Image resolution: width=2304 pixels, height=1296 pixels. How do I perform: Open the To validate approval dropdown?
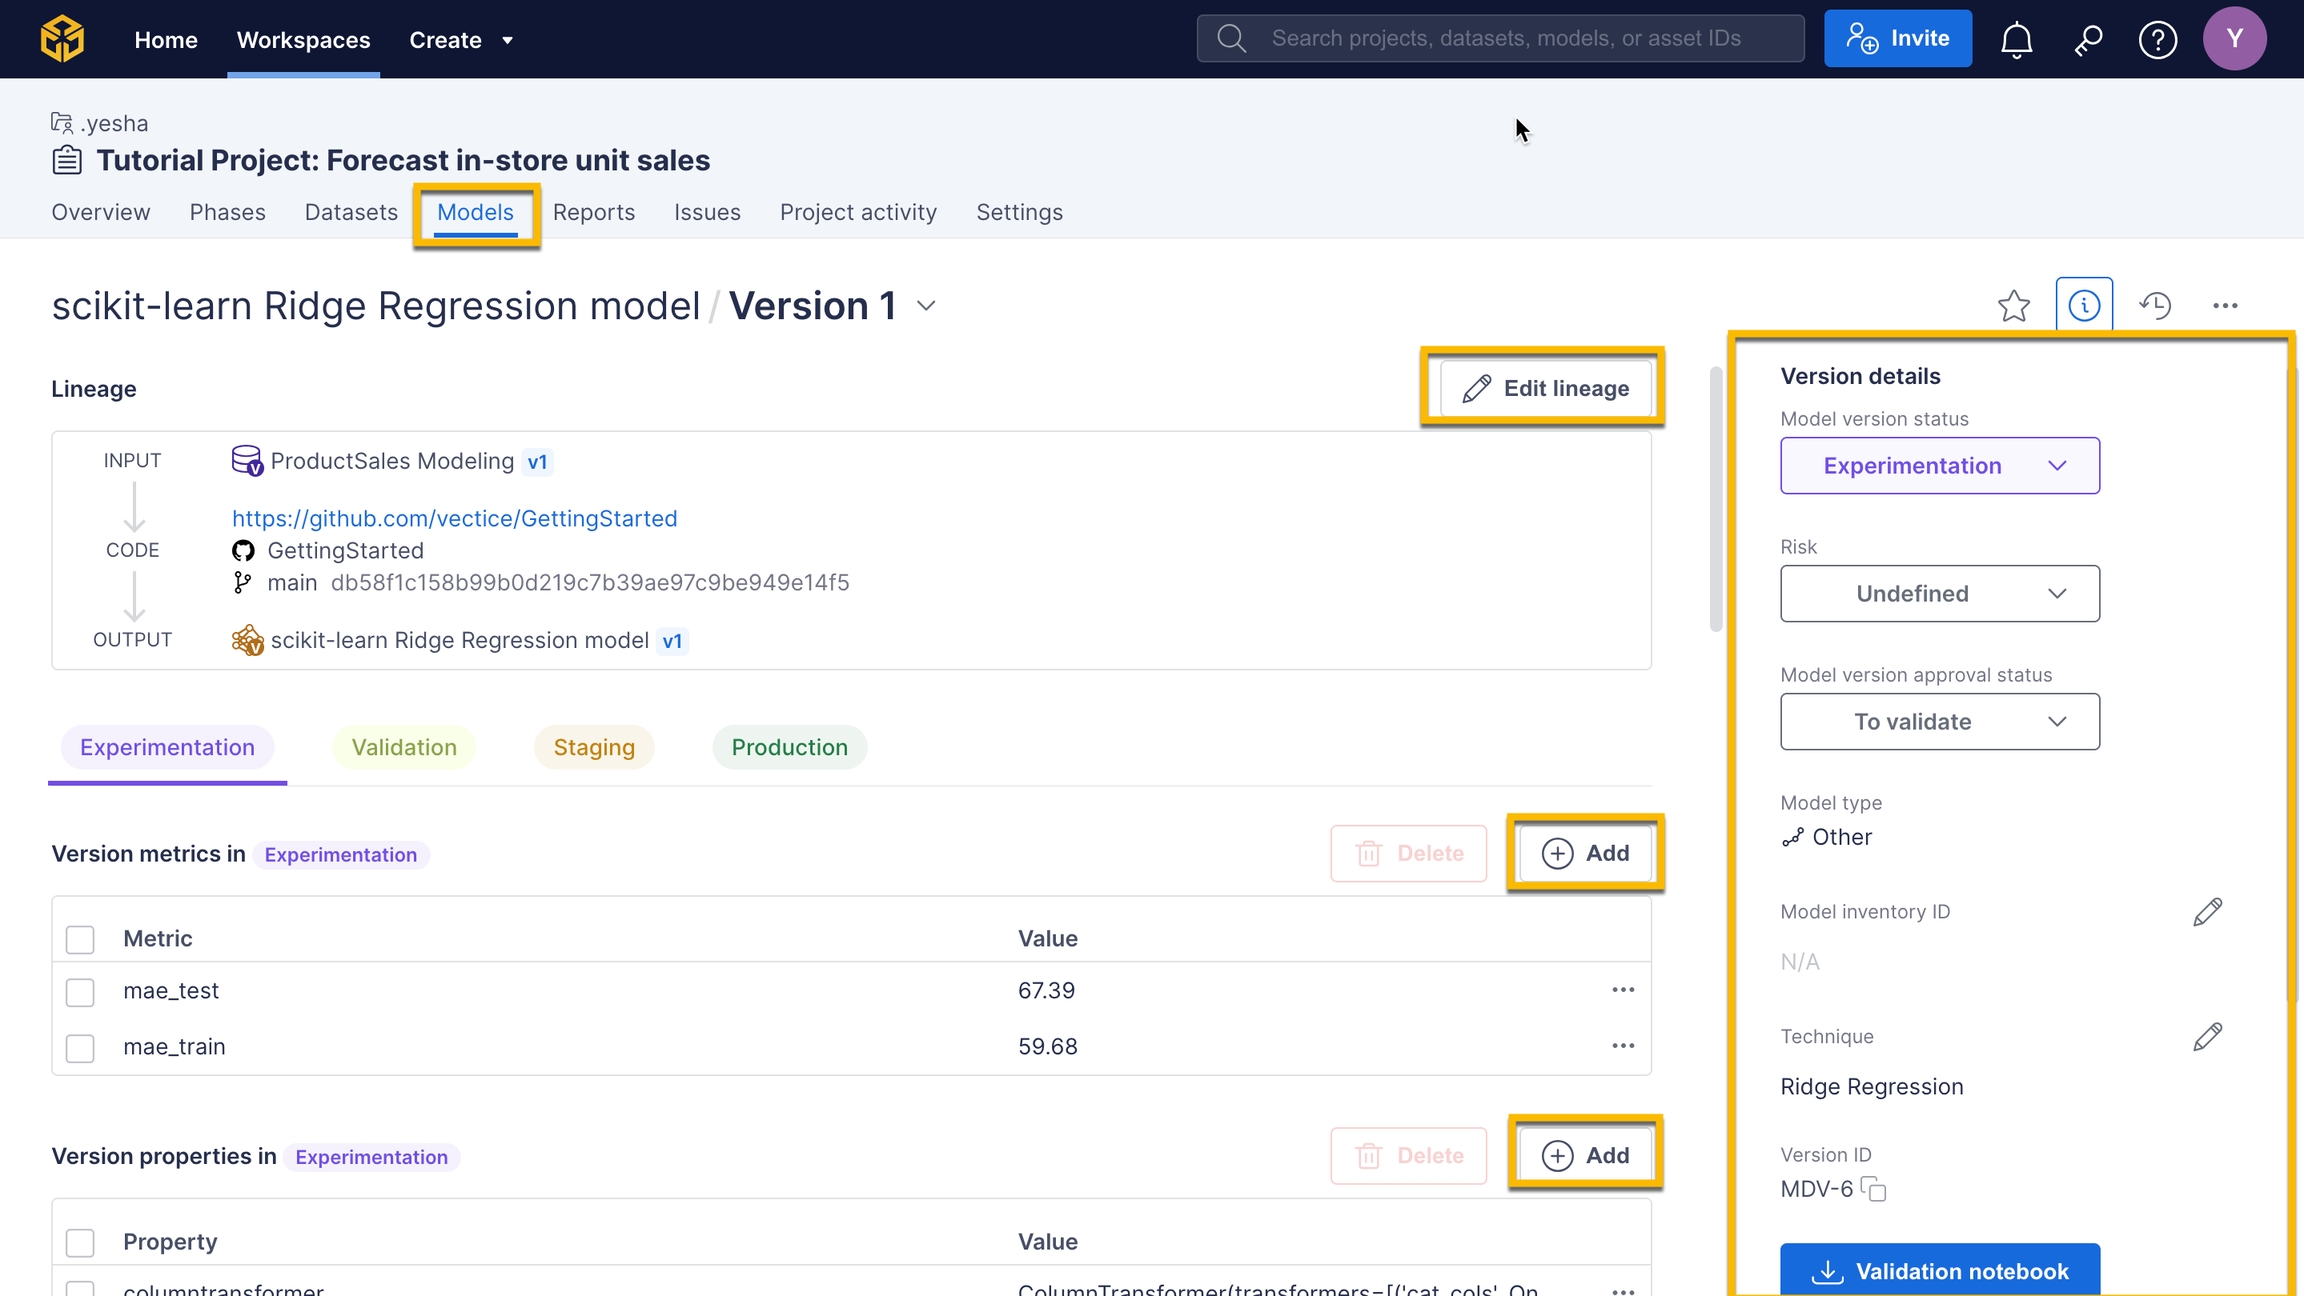(x=1939, y=722)
